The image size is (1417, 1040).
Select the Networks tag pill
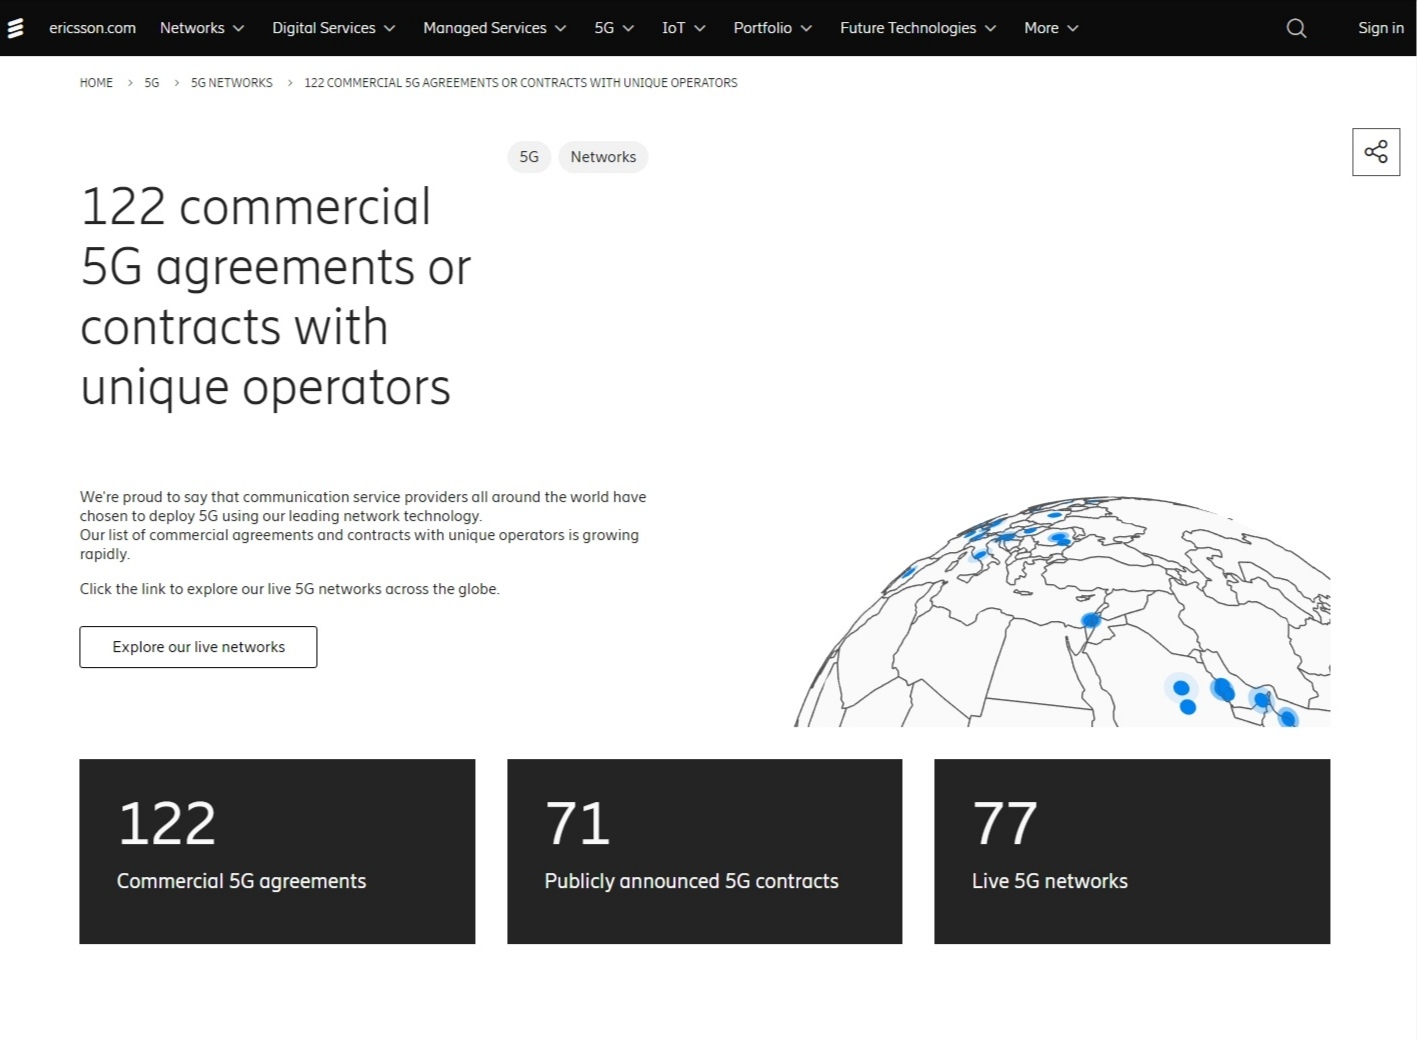coord(603,157)
